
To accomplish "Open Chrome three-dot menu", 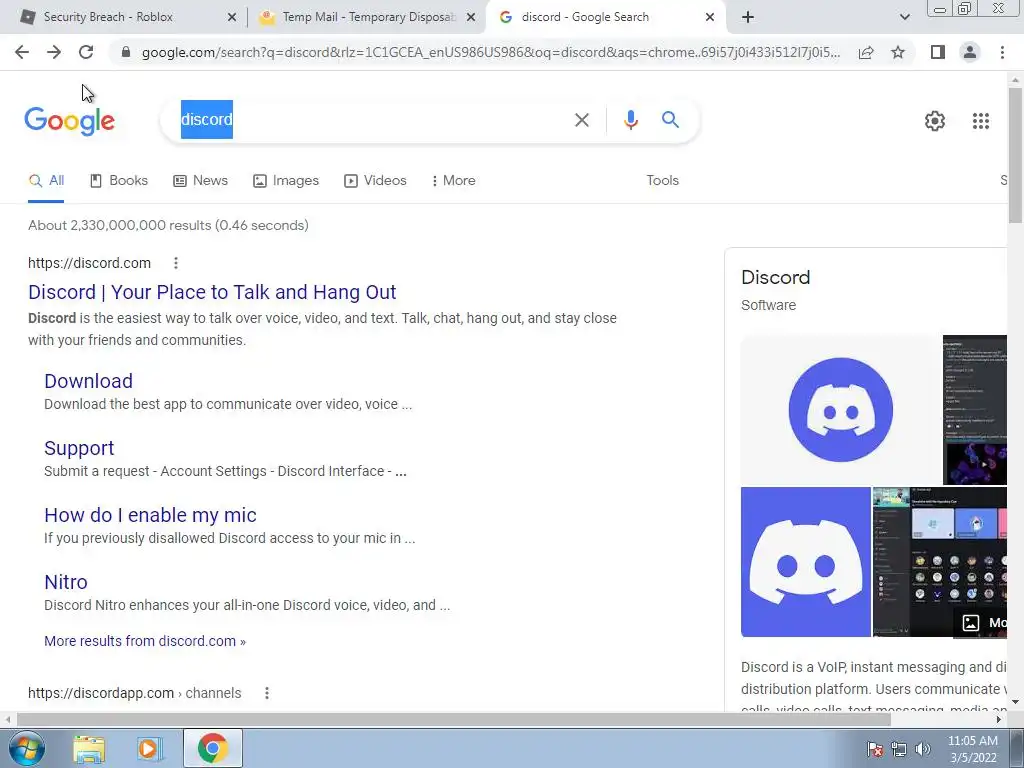I will [x=1002, y=52].
